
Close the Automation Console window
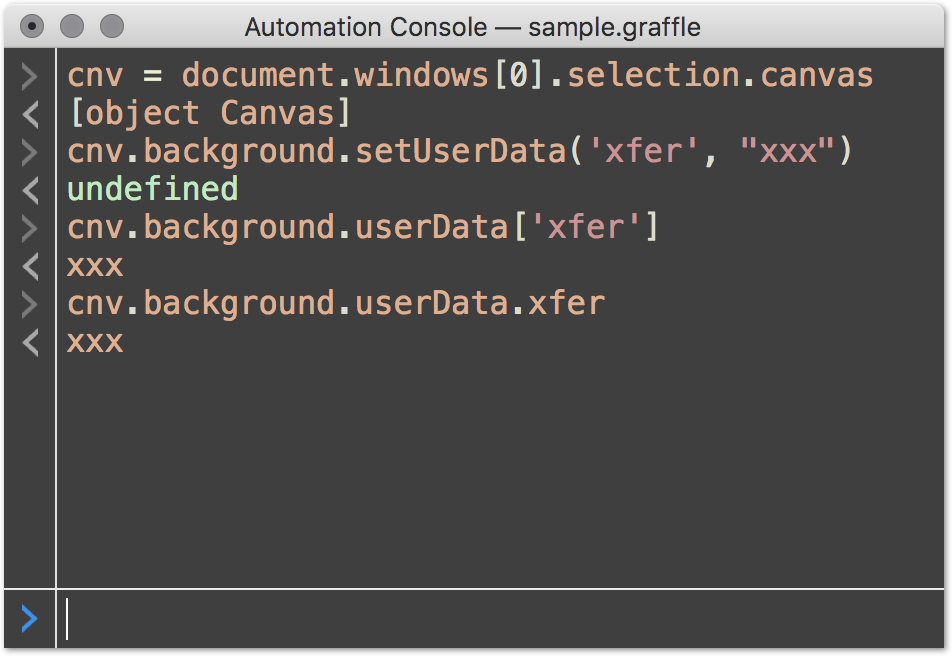point(32,27)
